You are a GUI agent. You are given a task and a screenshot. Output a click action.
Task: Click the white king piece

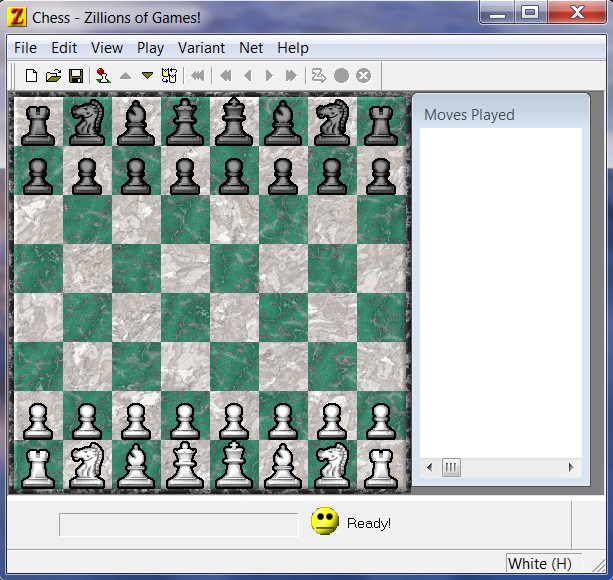point(234,465)
